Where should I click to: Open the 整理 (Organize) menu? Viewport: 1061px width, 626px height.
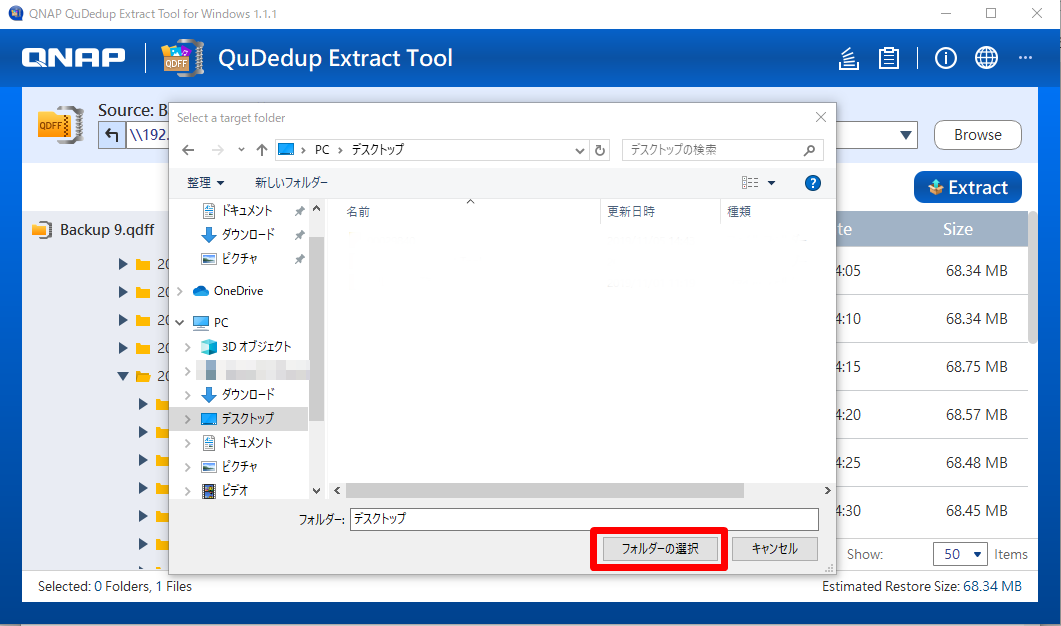(205, 183)
